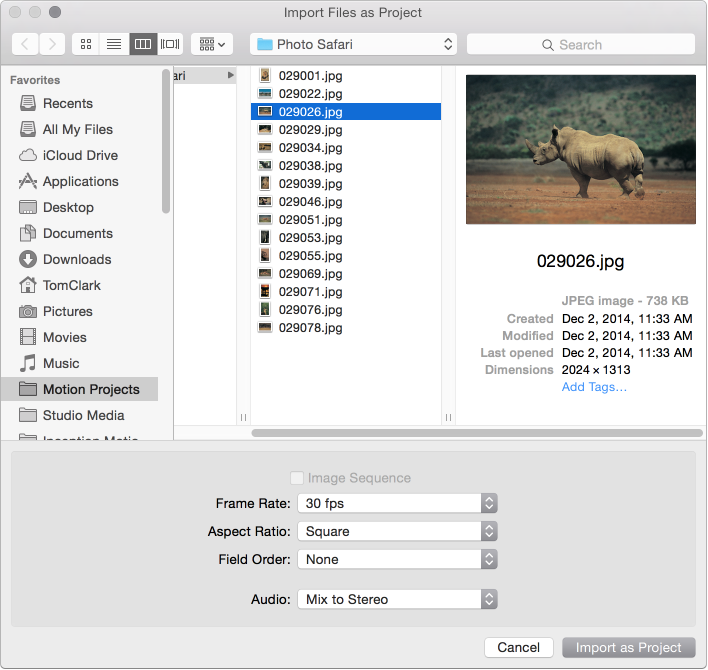Screen dimensions: 708x670
Task: Select file 029001.jpg
Action: [x=346, y=75]
